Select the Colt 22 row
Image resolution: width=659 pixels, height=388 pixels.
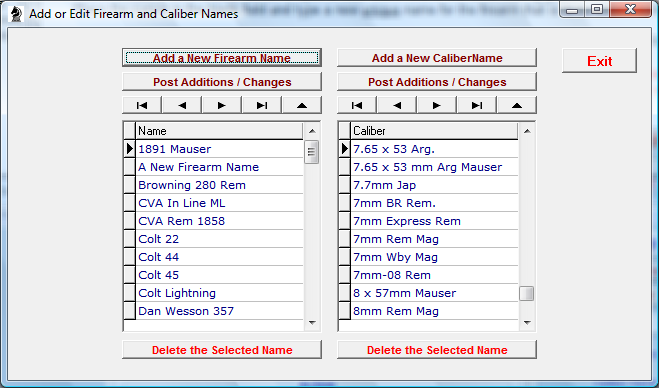pos(219,239)
